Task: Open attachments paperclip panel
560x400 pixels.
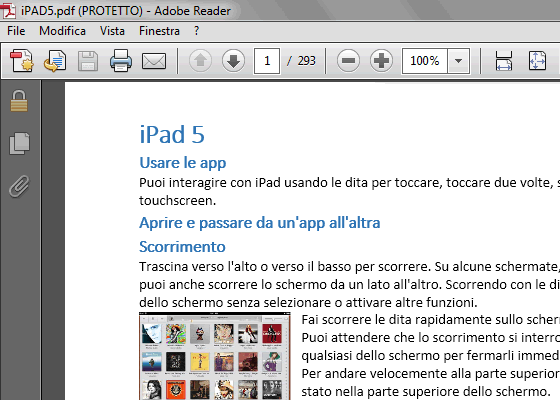Action: (19, 186)
